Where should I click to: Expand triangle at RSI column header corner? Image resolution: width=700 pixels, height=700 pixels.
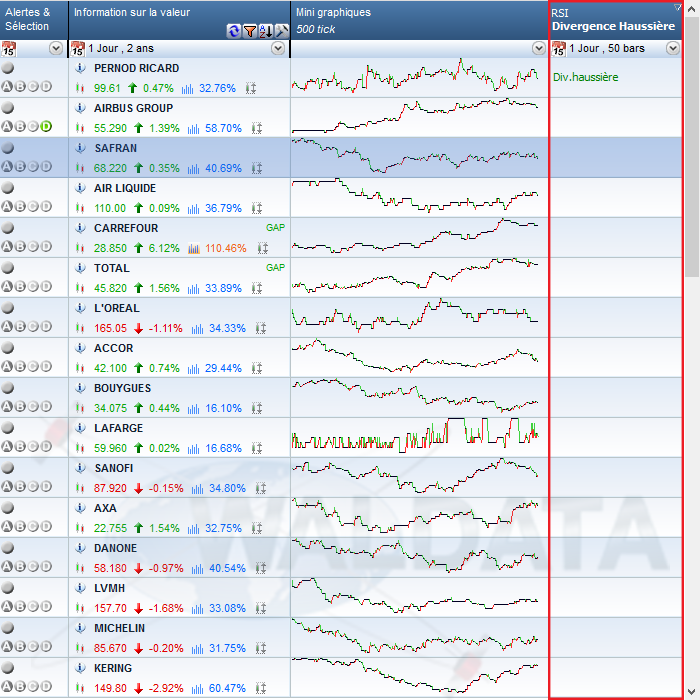(677, 7)
